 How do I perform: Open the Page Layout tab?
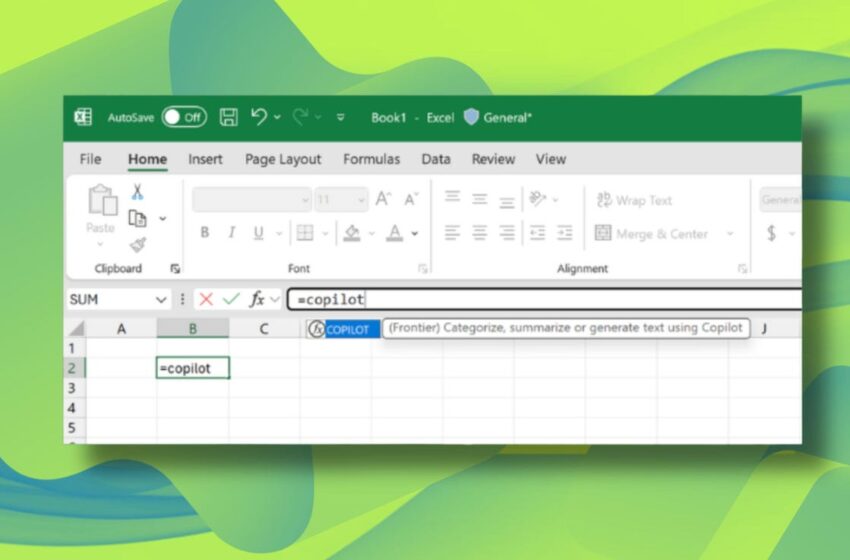click(283, 159)
